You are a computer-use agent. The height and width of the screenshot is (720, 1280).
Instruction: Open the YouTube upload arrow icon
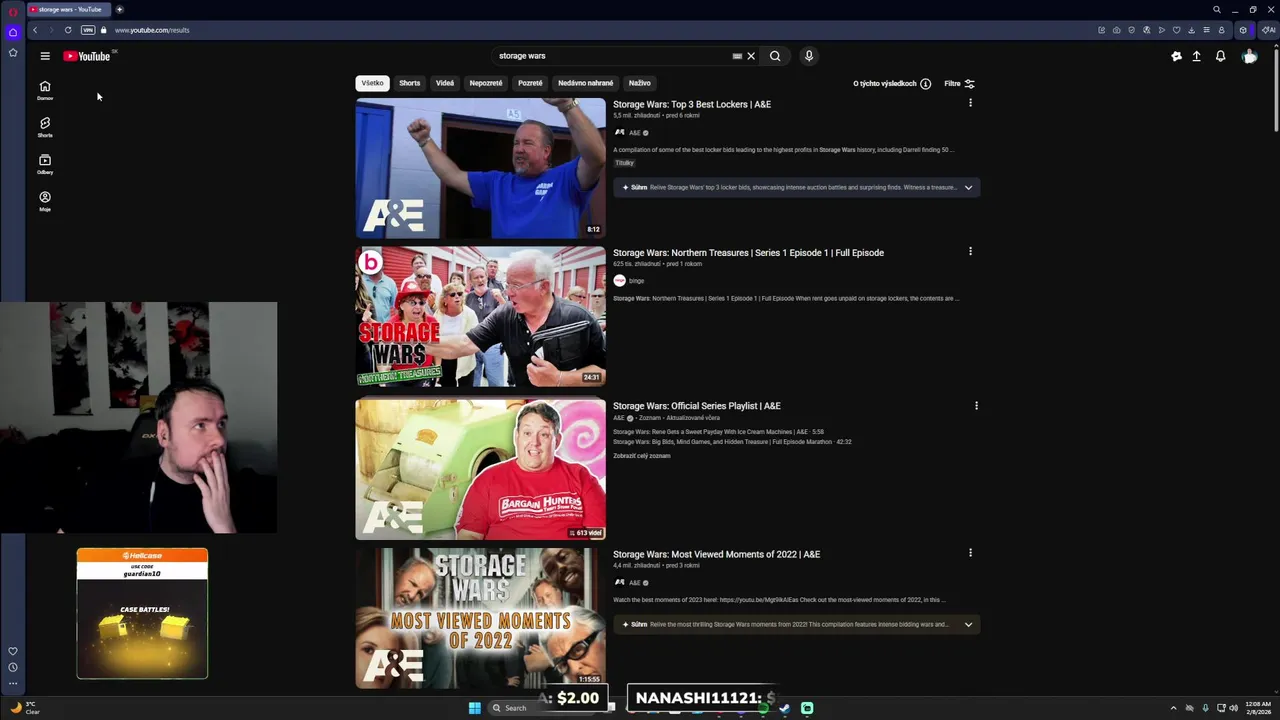(x=1196, y=56)
